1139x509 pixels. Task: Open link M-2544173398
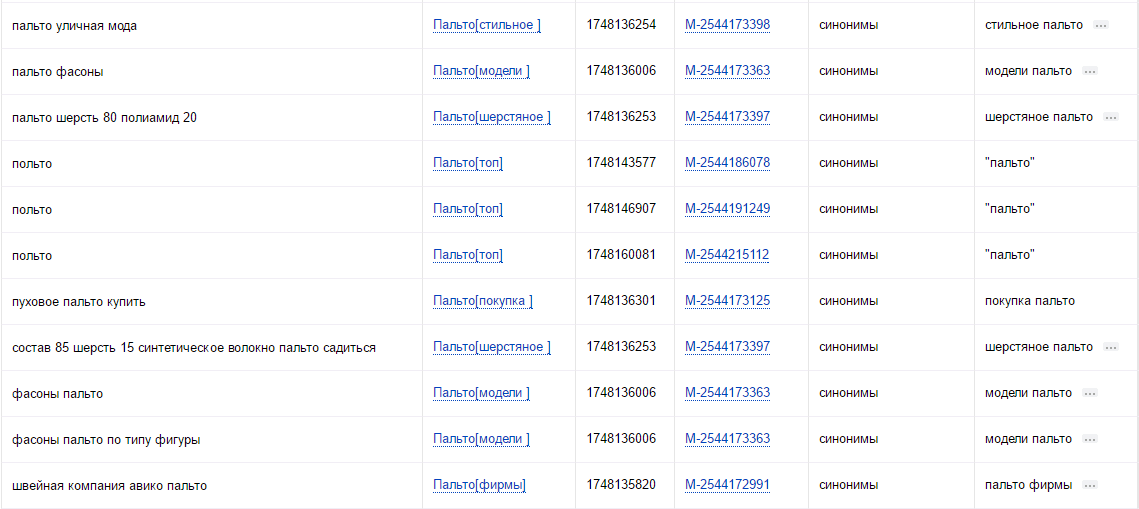click(727, 25)
